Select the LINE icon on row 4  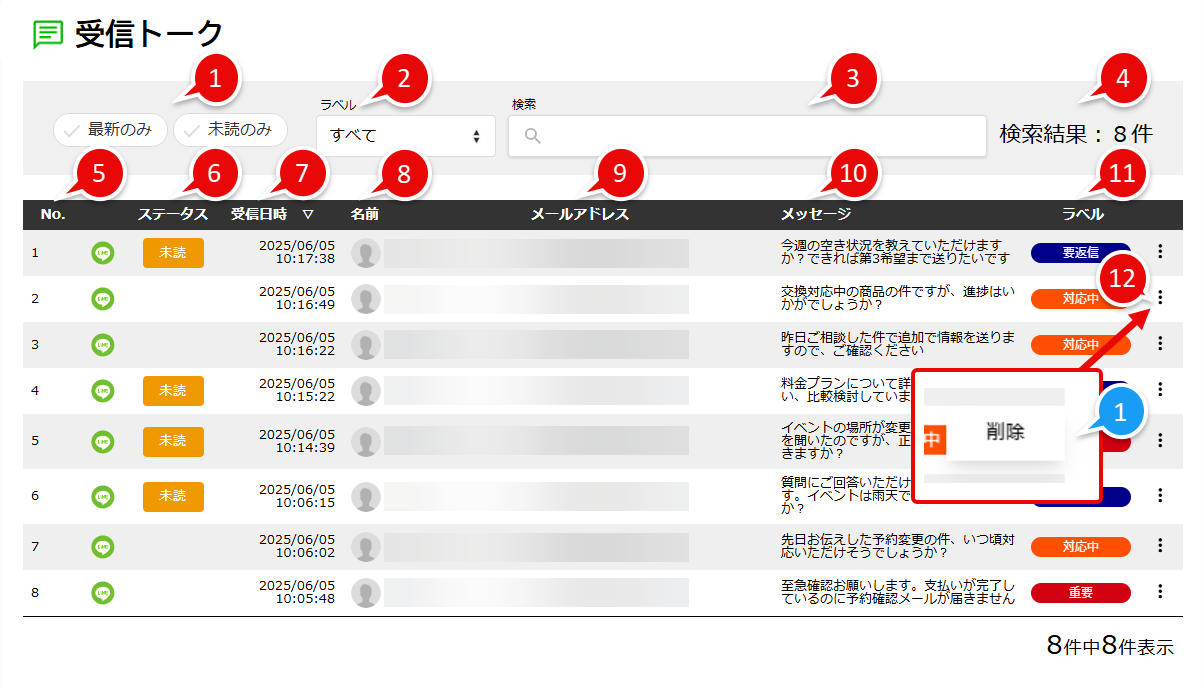pos(102,391)
